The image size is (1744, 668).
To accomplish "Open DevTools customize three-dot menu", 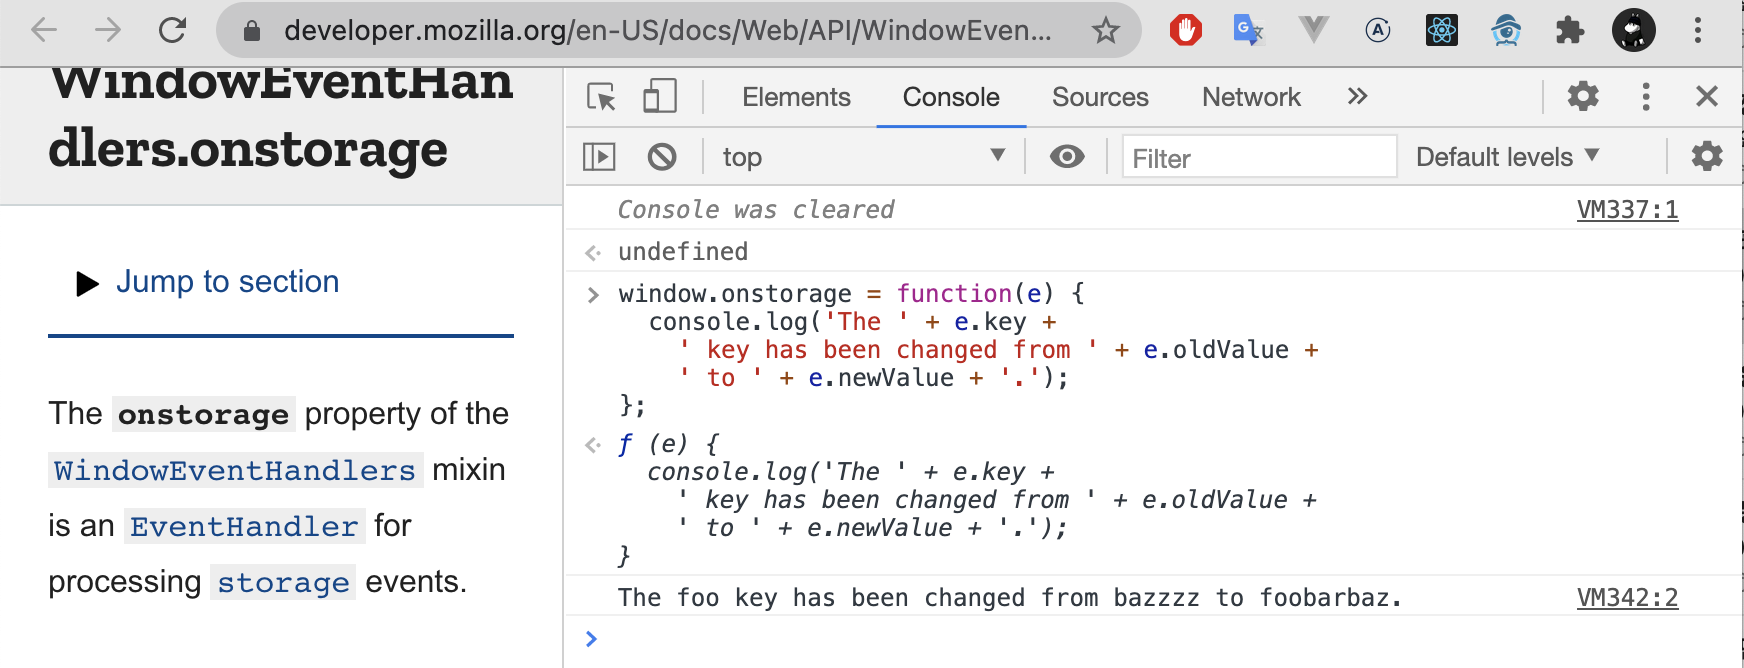I will coord(1646,96).
